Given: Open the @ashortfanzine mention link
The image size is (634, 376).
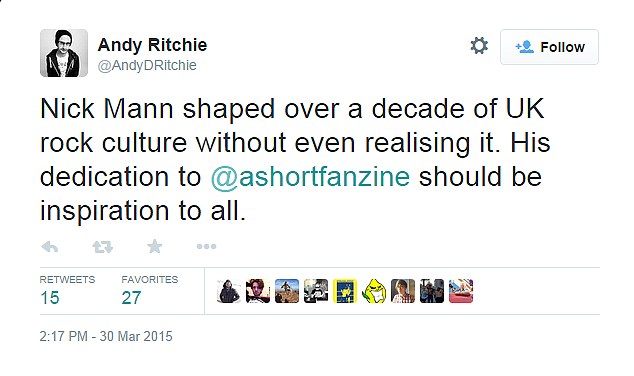Looking at the screenshot, I should point(310,177).
